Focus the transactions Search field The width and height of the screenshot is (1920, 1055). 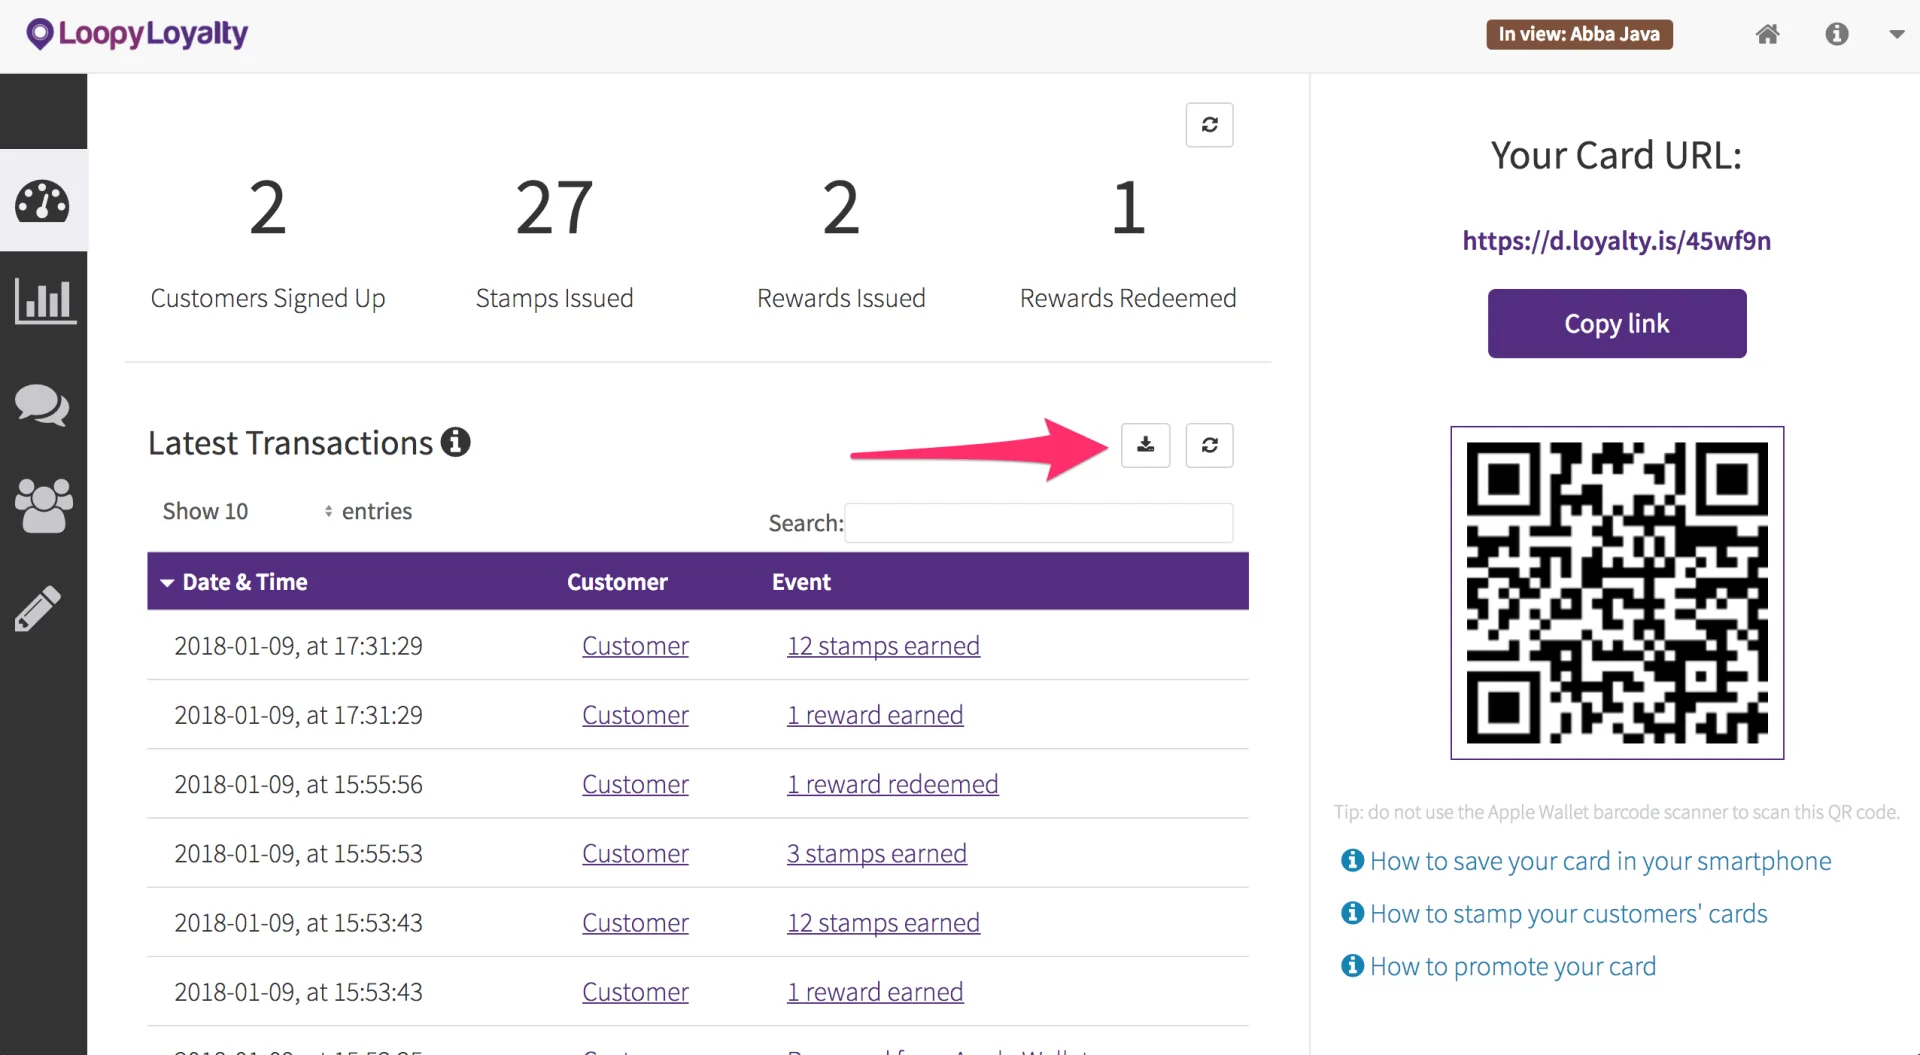pos(1038,523)
